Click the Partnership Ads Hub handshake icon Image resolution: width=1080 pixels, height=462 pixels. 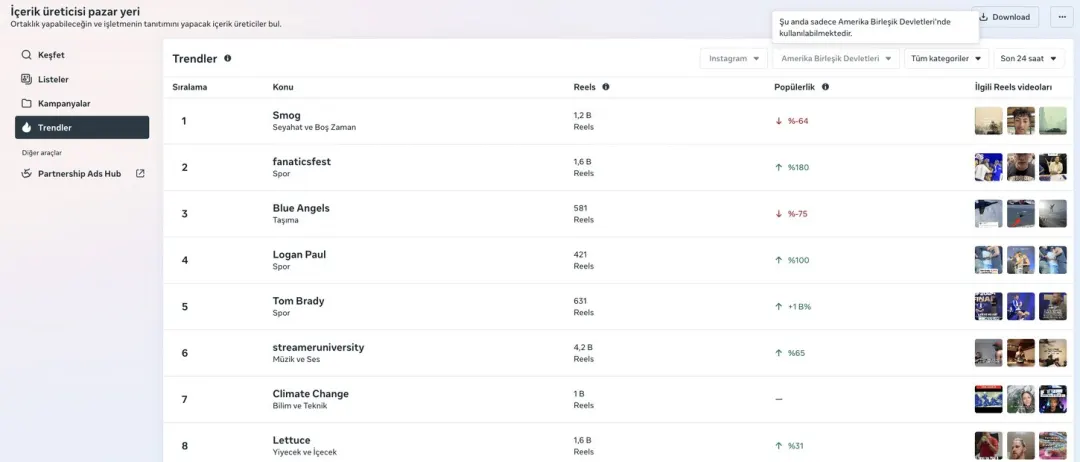pos(26,174)
